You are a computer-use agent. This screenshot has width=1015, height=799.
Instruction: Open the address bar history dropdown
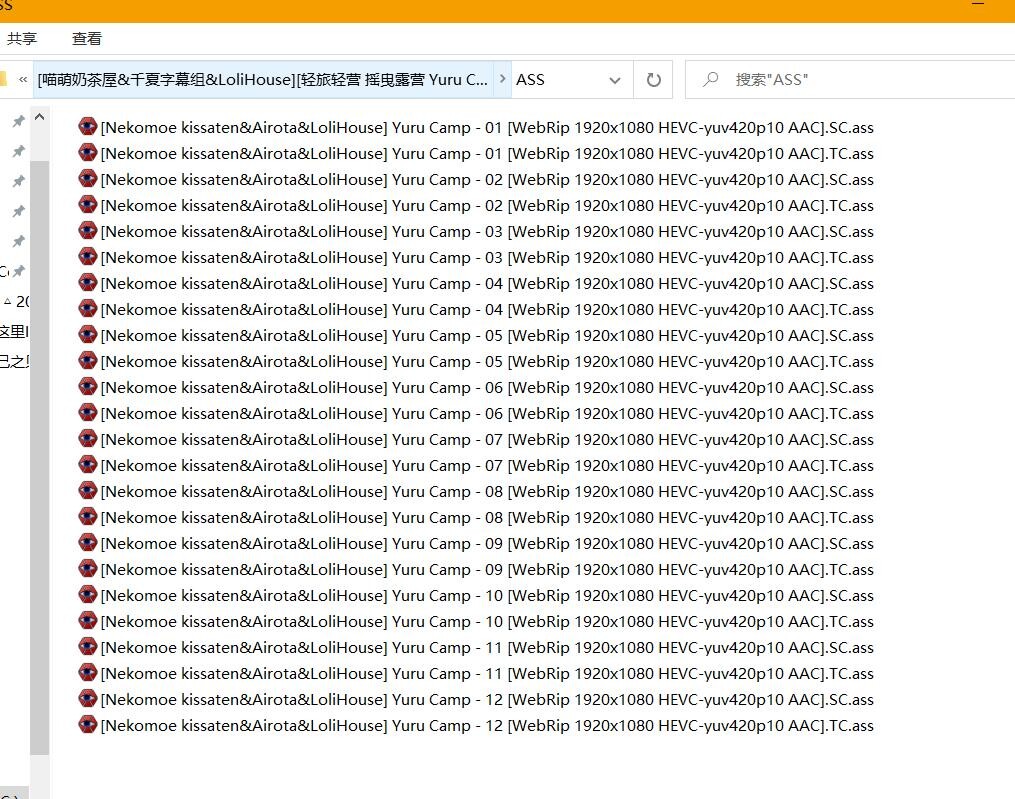click(614, 80)
